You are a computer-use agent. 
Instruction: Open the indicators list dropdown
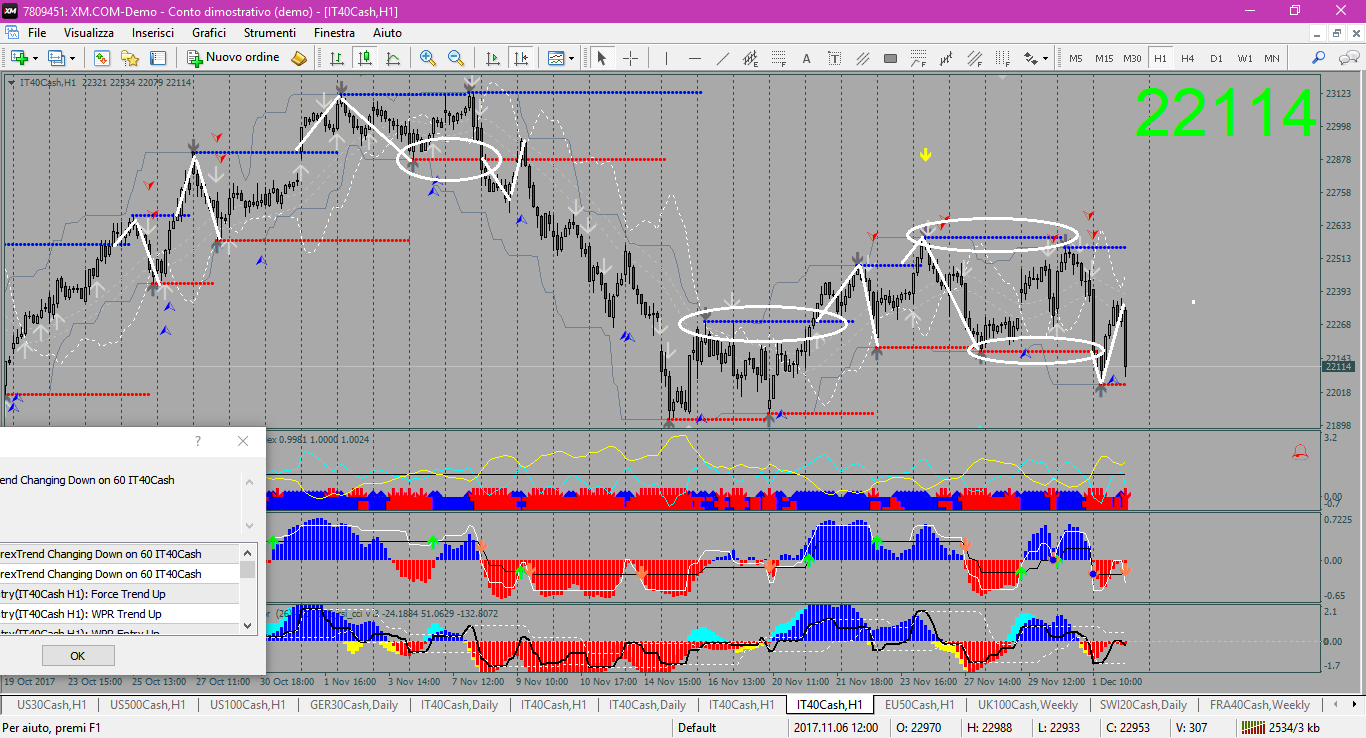pos(560,58)
